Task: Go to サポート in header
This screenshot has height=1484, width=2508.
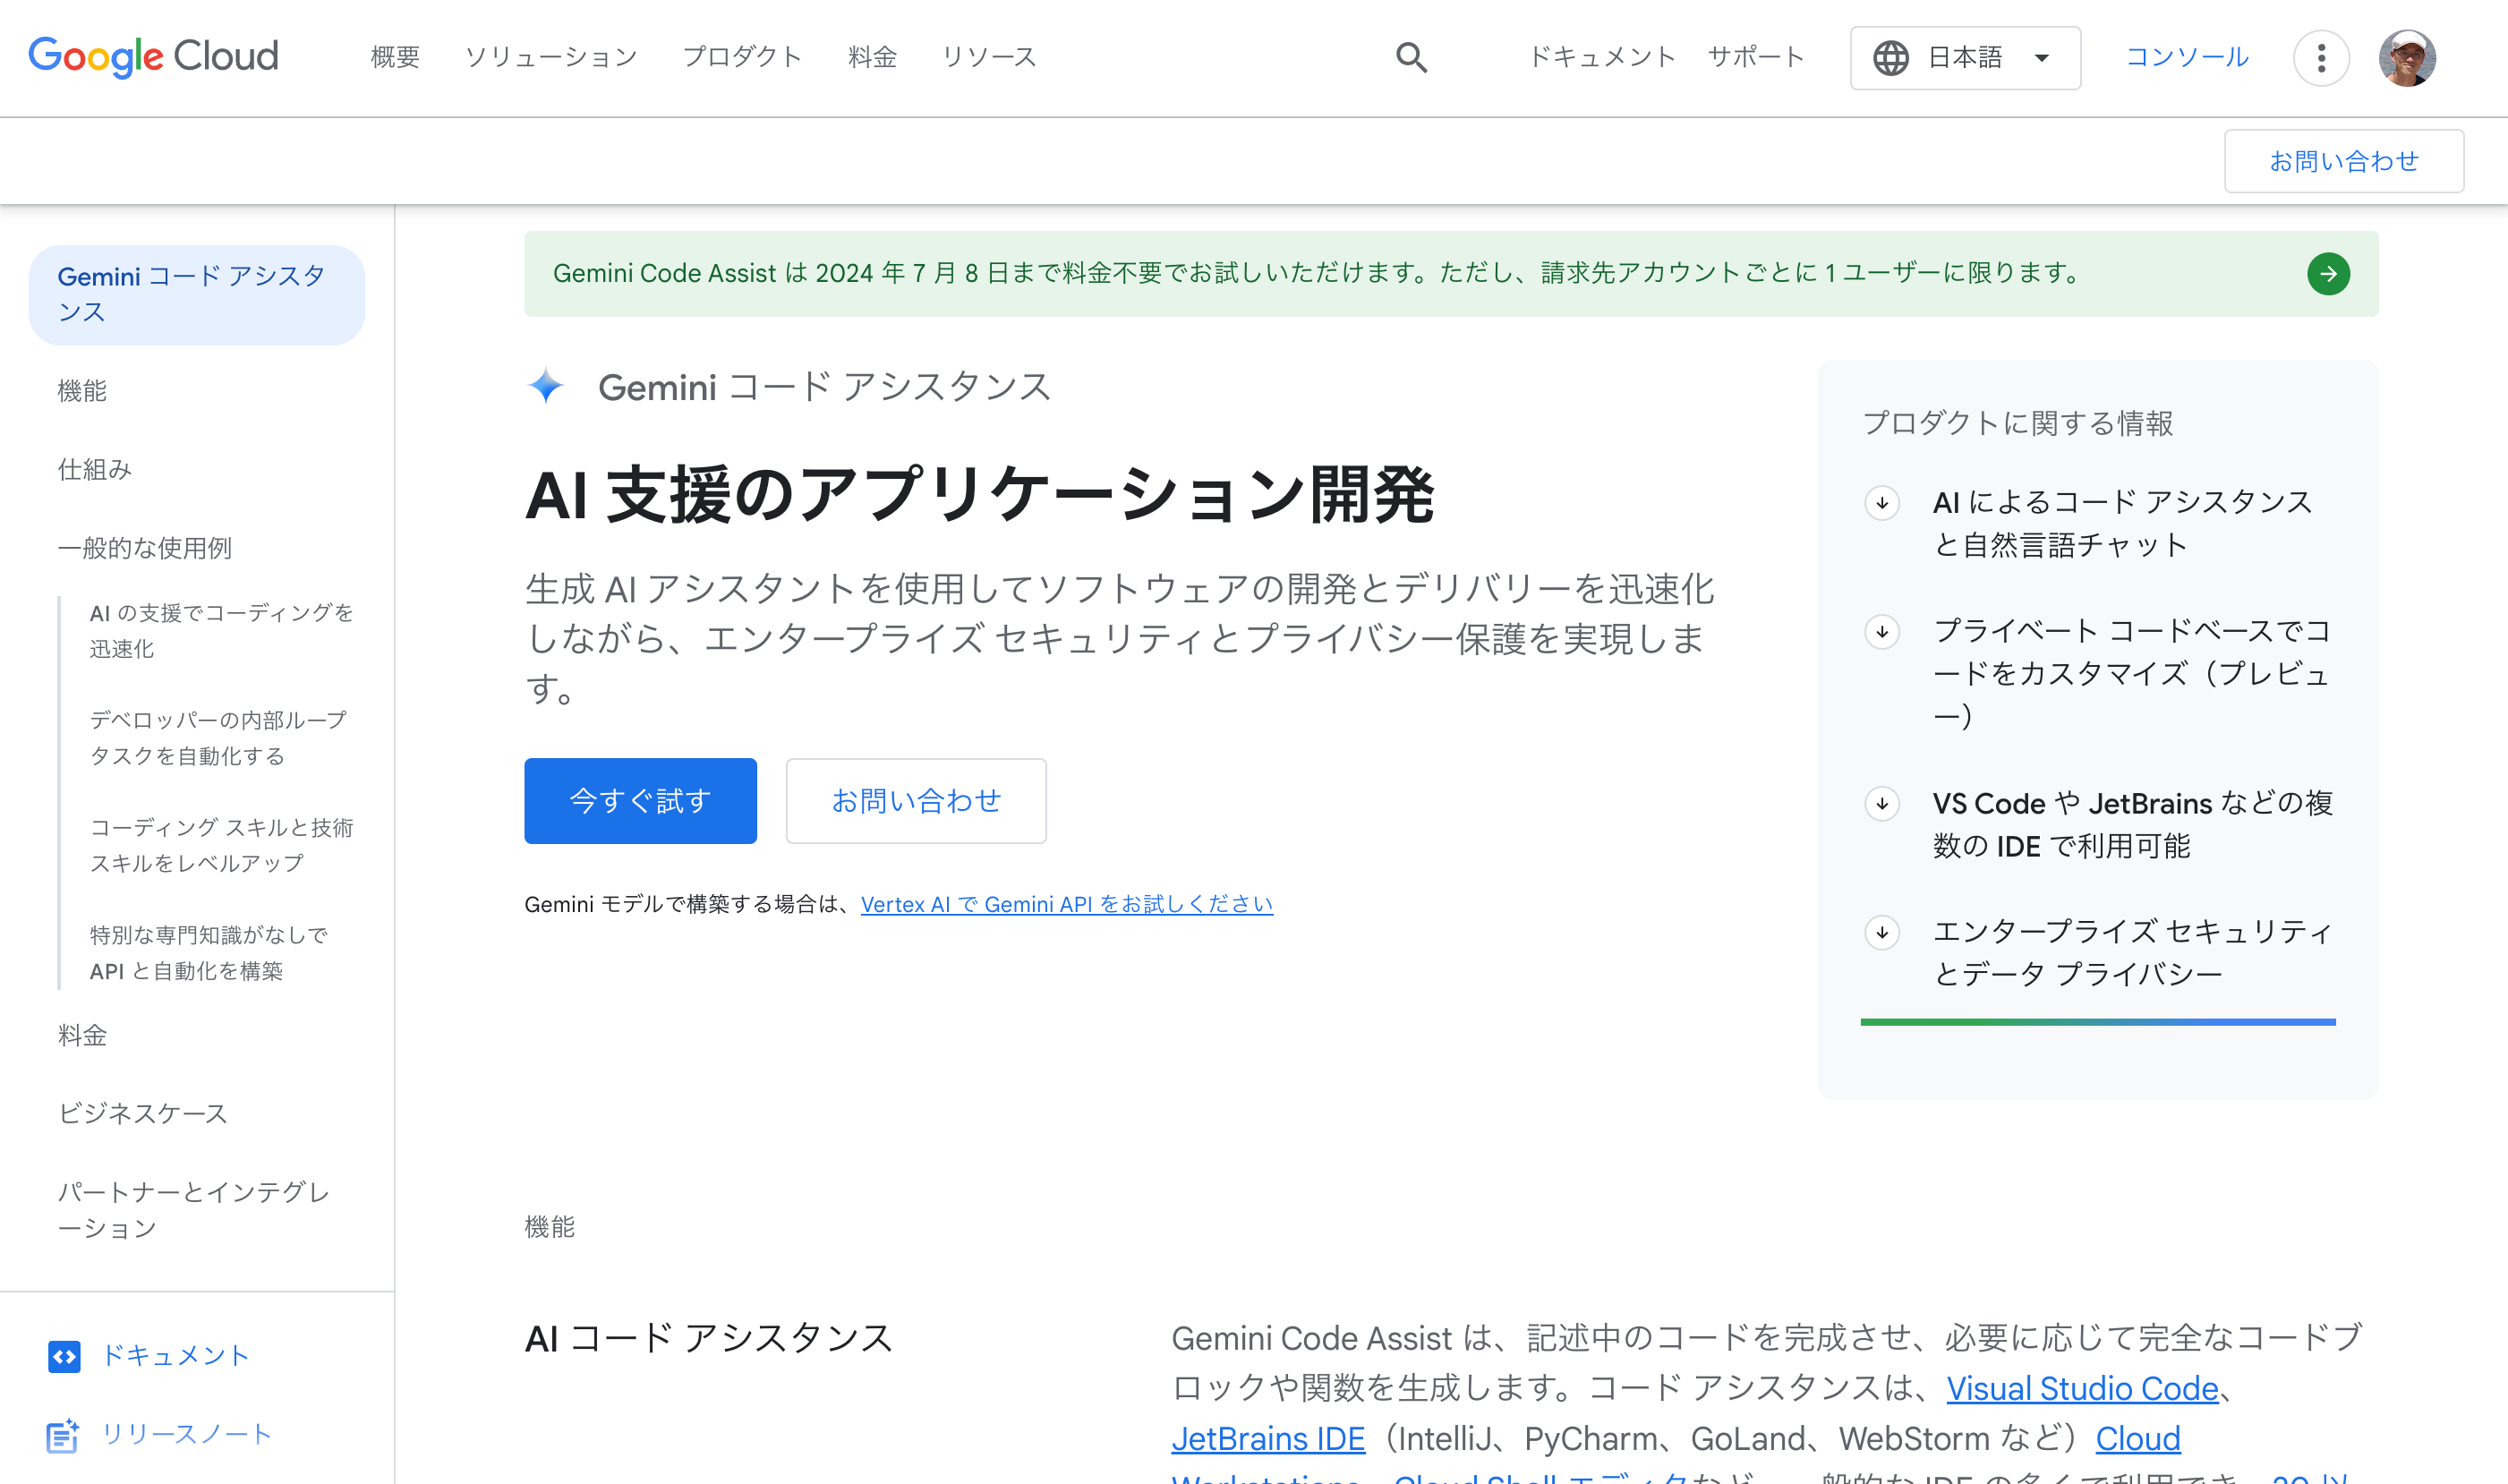Action: point(1756,57)
